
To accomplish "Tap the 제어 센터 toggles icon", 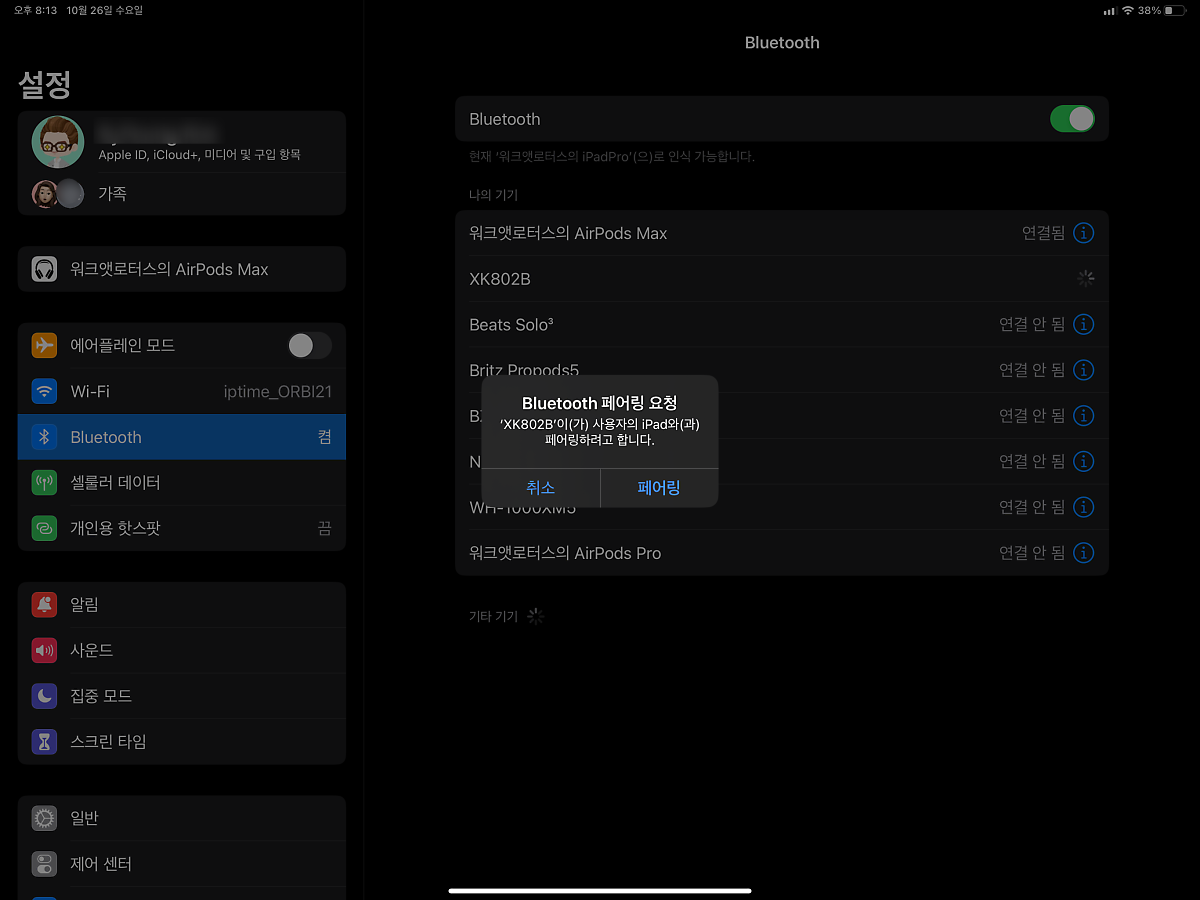I will pos(44,864).
